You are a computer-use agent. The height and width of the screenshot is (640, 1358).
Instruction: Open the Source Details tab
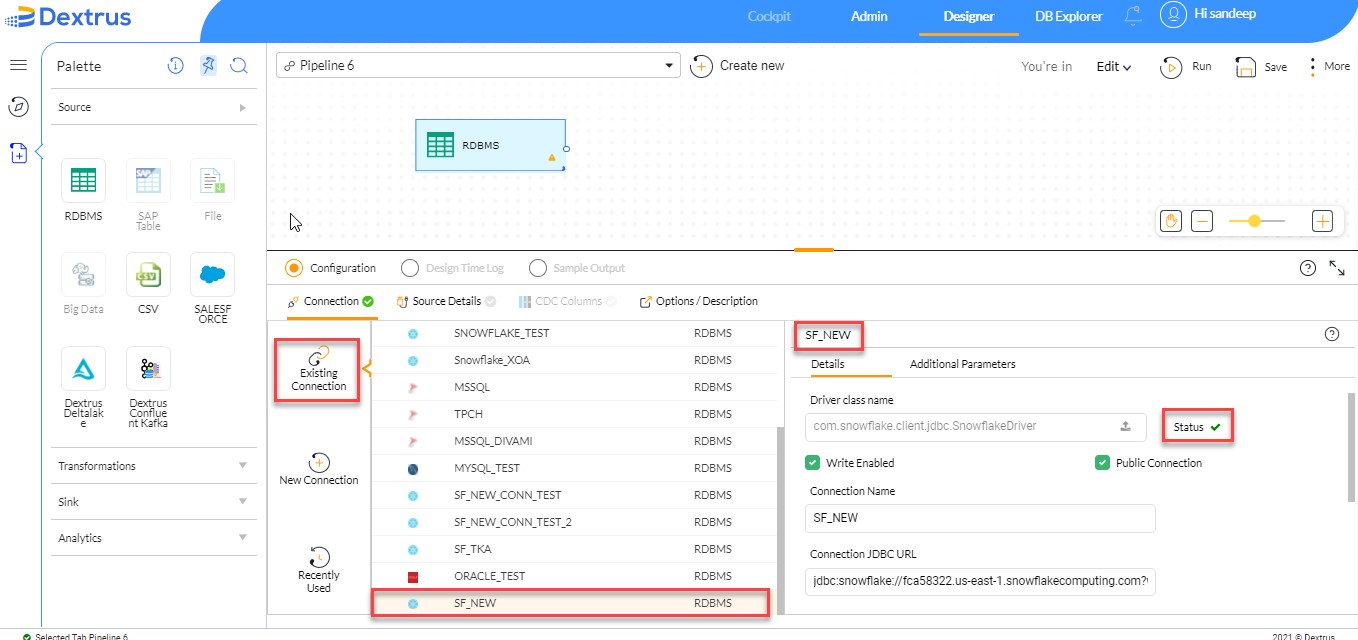click(446, 301)
